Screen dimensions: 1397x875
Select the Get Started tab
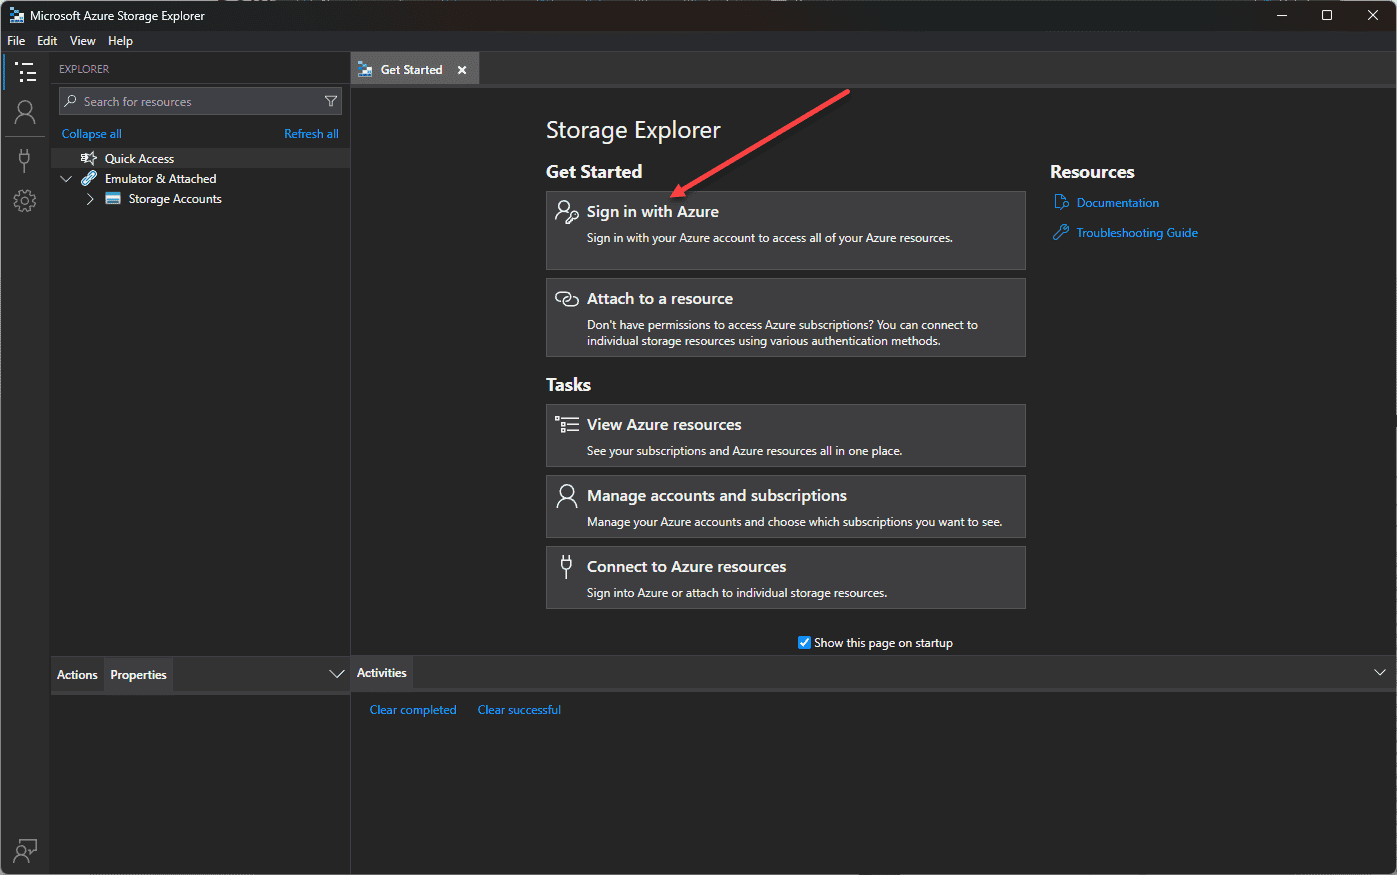pos(415,69)
